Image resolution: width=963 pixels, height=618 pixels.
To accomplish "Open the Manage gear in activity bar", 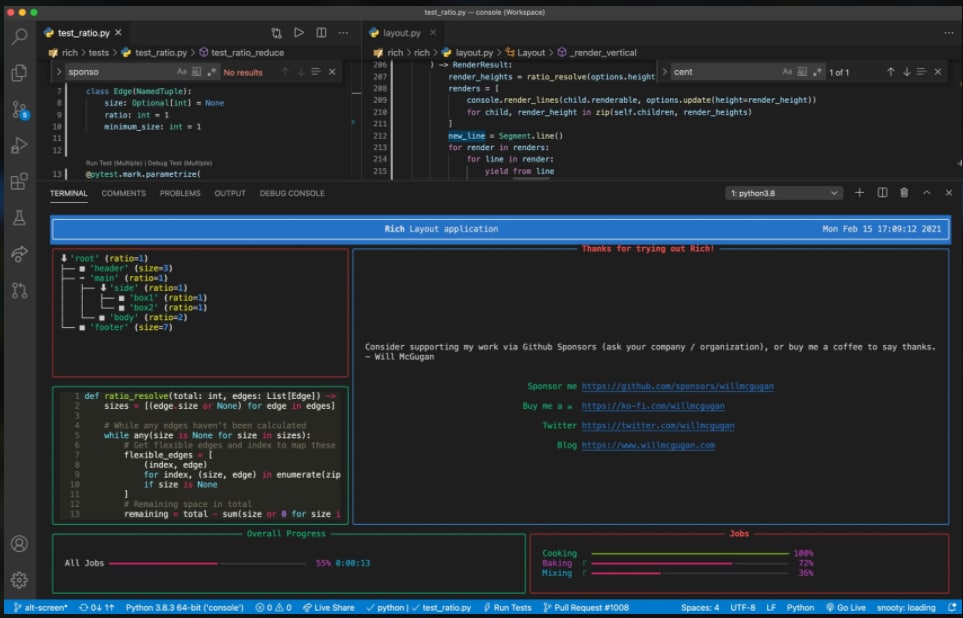I will pos(20,580).
